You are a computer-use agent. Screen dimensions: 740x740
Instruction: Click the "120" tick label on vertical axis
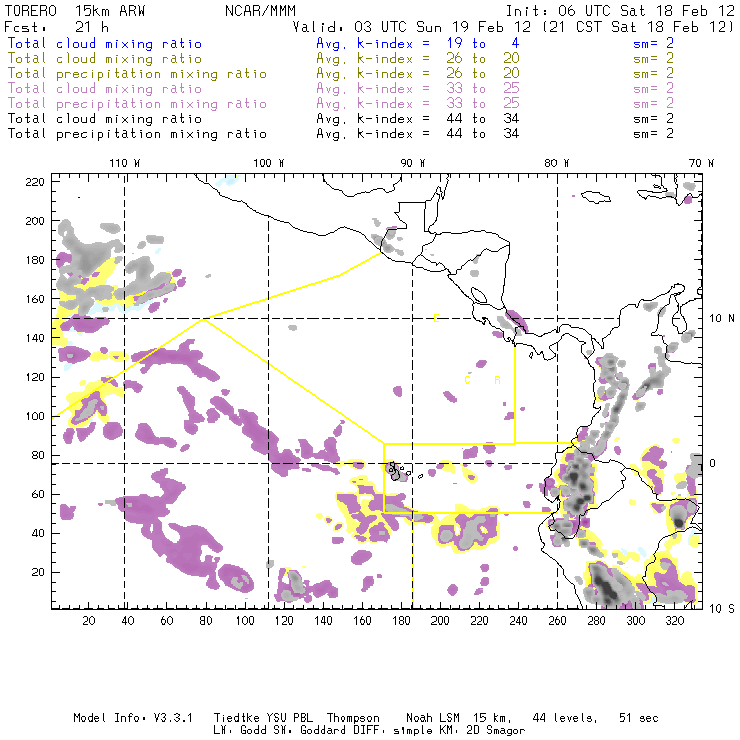coord(35,378)
